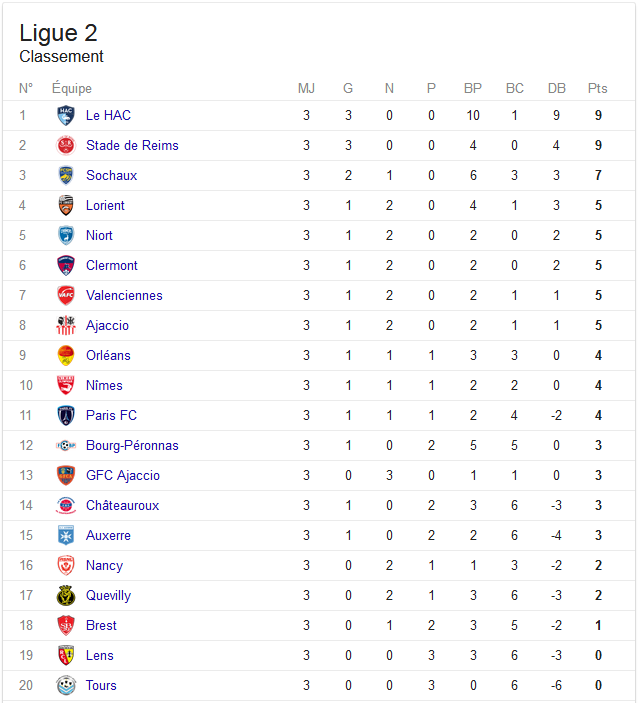638x703 pixels.
Task: Click the Tours team crest
Action: pos(66,686)
